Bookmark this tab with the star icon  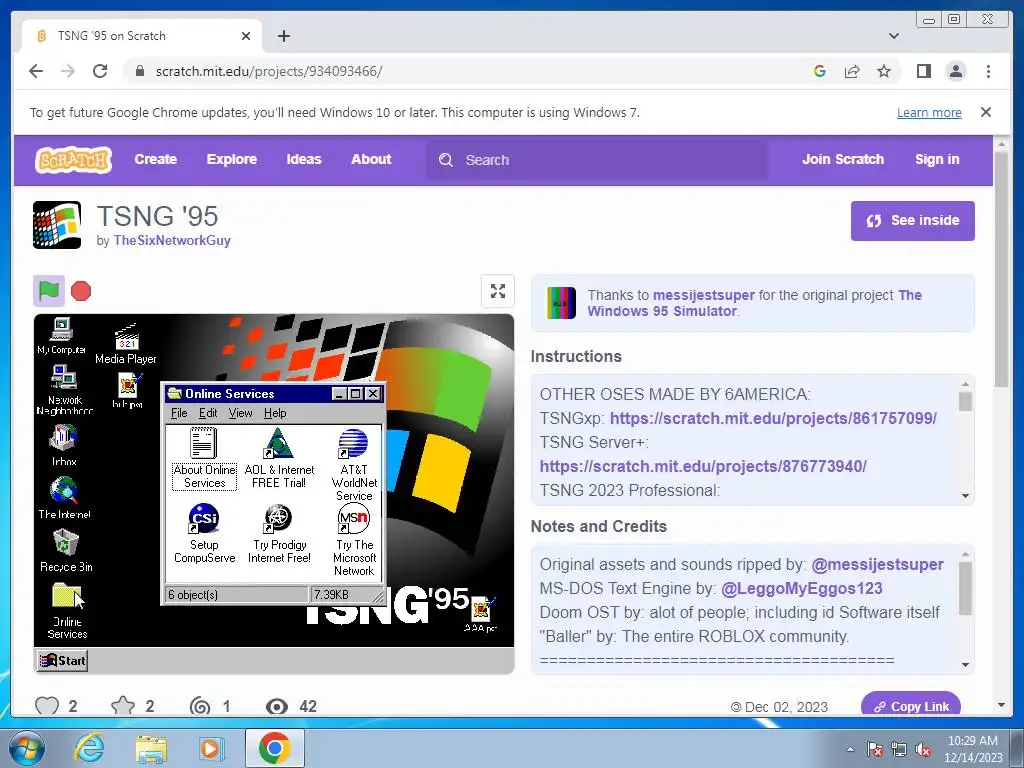(x=884, y=71)
